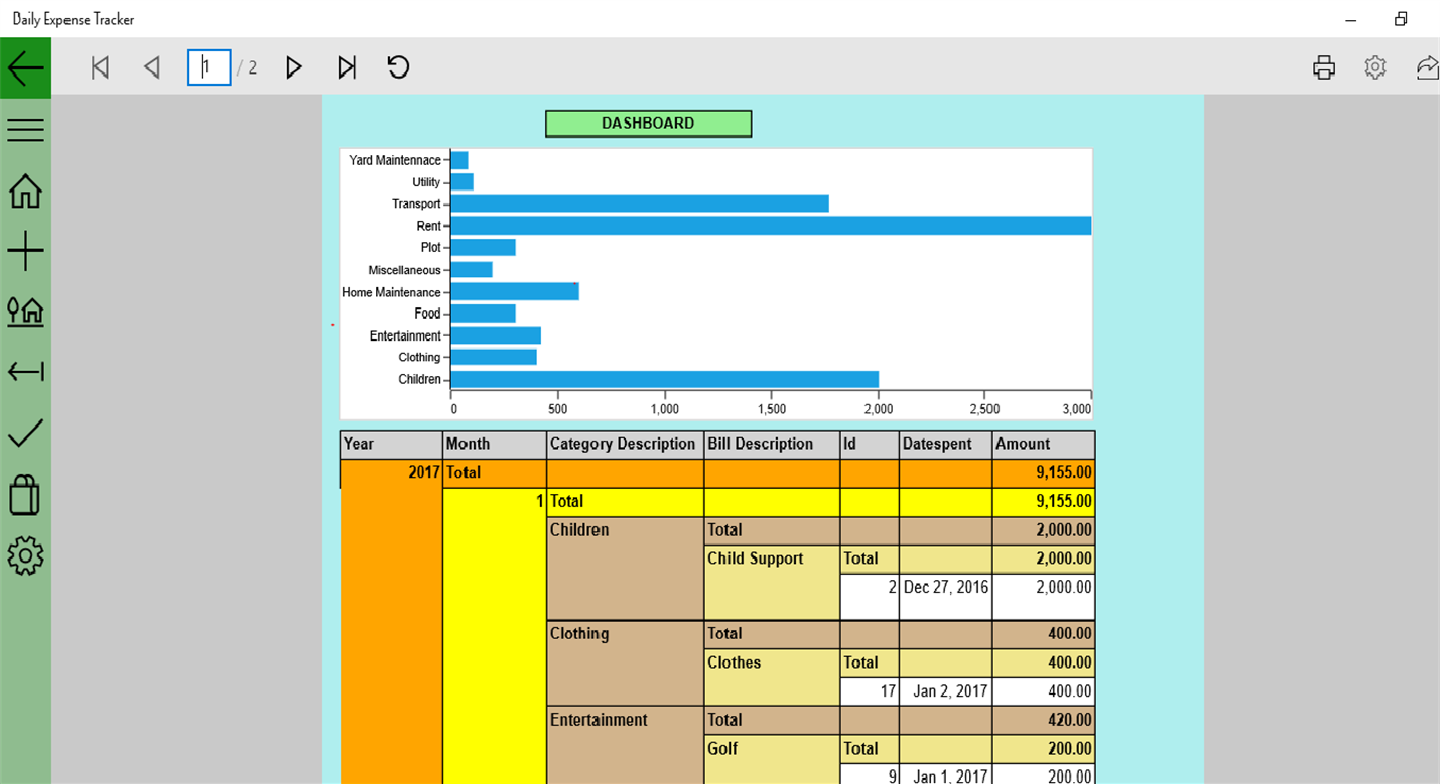Share or export report icon at top right
1440x784 pixels.
[x=1427, y=67]
